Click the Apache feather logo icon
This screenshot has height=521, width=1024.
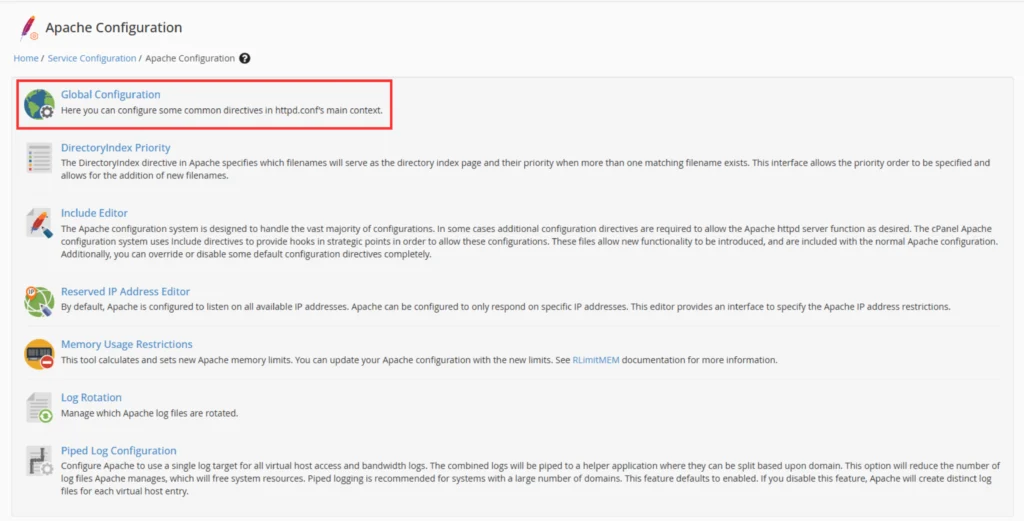click(x=28, y=28)
